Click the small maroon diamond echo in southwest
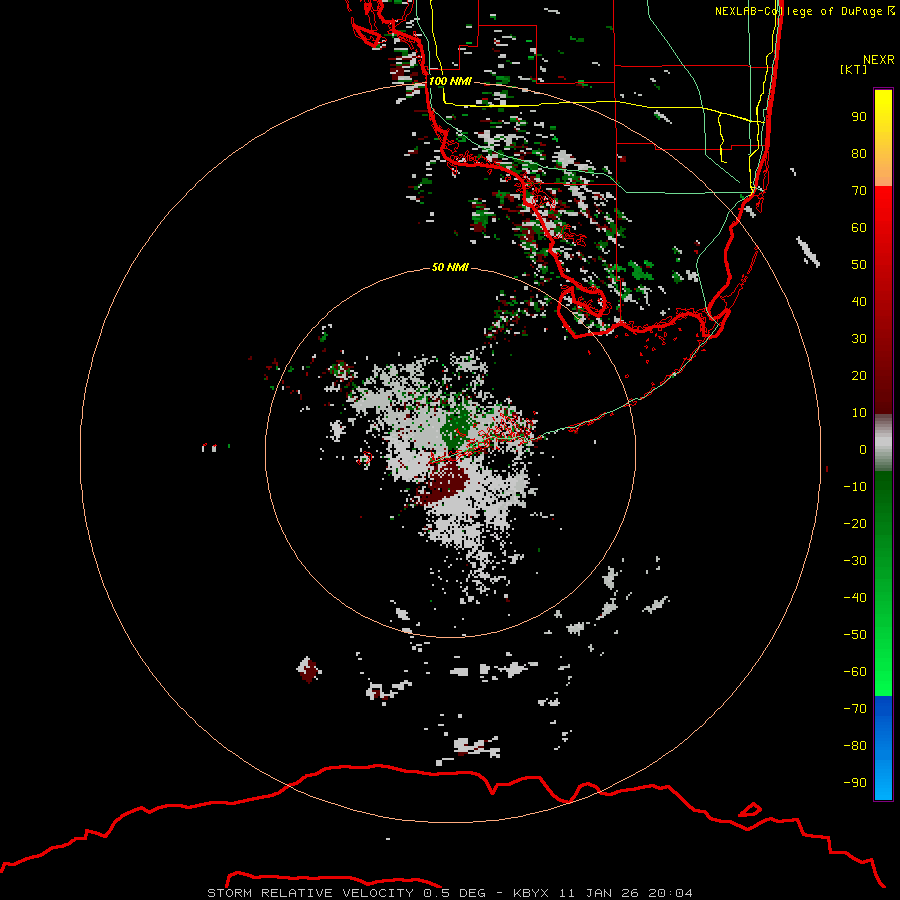The image size is (900, 900). pos(309,669)
